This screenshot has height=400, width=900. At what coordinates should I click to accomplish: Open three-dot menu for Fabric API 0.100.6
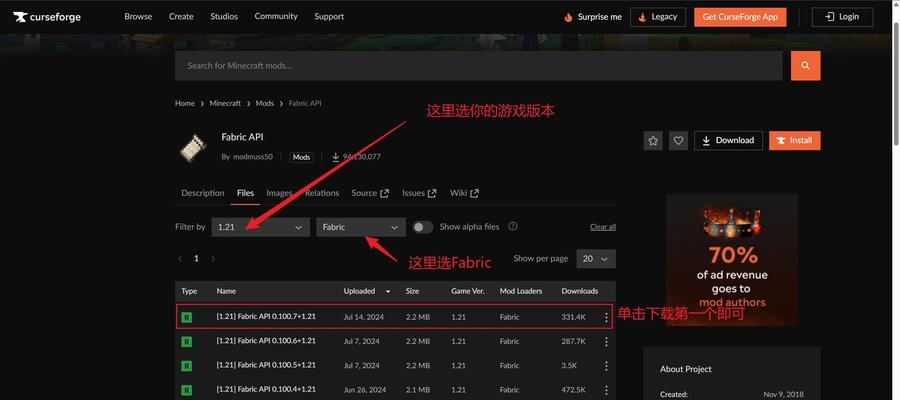click(x=606, y=341)
